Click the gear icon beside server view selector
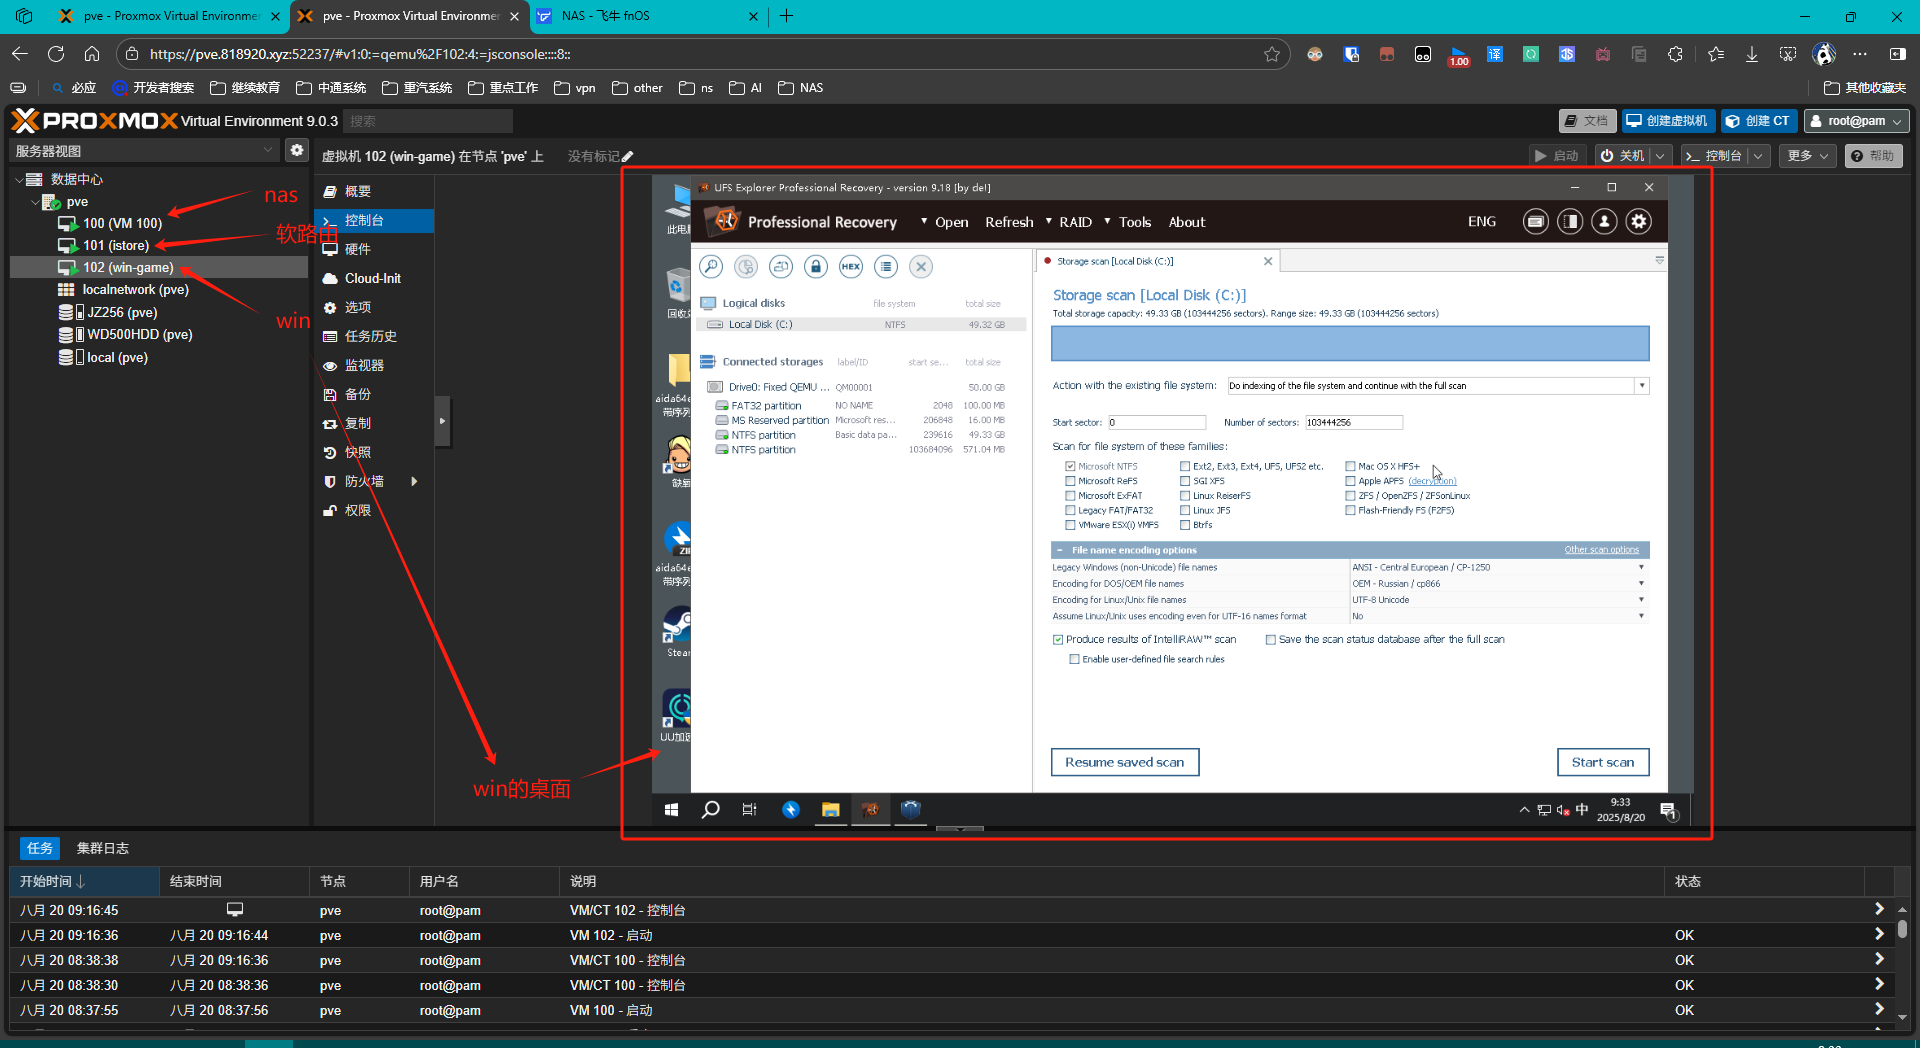This screenshot has width=1920, height=1048. point(297,150)
